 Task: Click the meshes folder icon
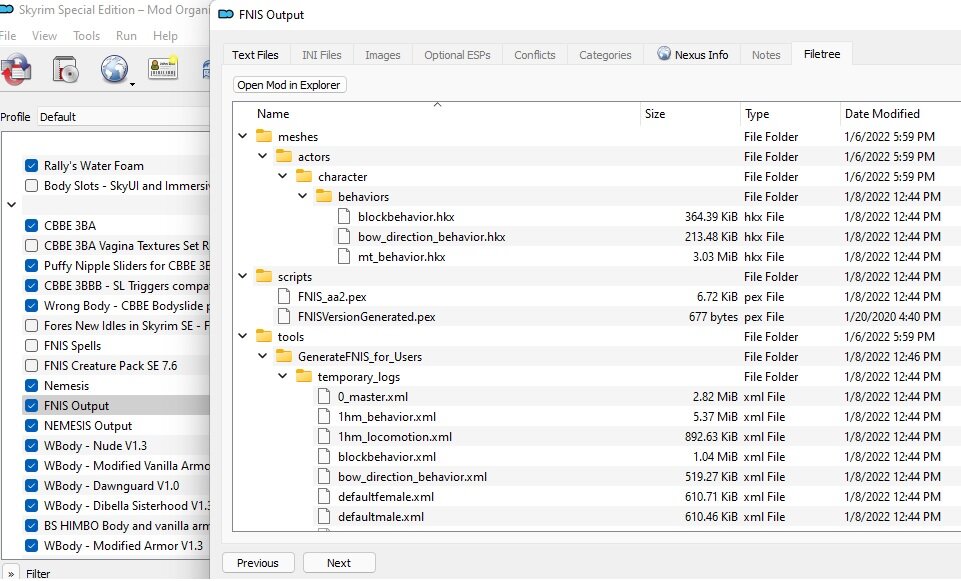pyautogui.click(x=264, y=136)
